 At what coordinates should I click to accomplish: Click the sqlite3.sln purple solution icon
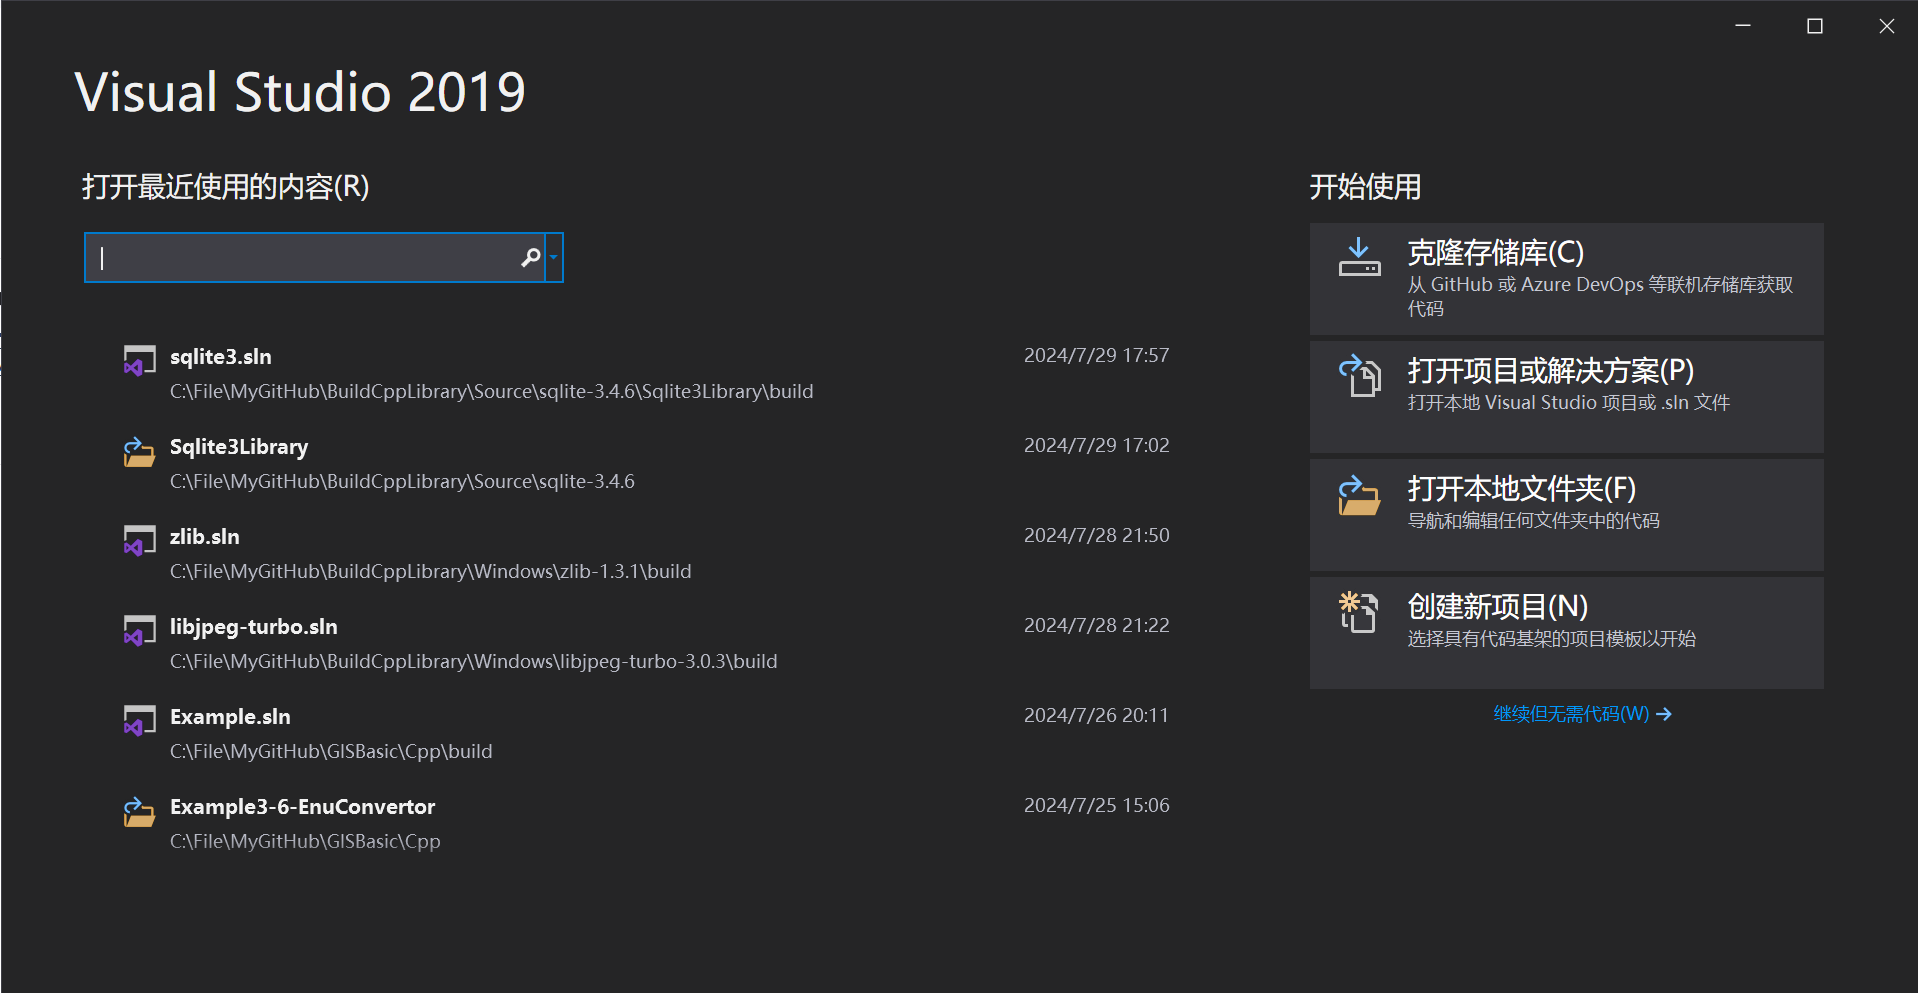click(x=139, y=360)
